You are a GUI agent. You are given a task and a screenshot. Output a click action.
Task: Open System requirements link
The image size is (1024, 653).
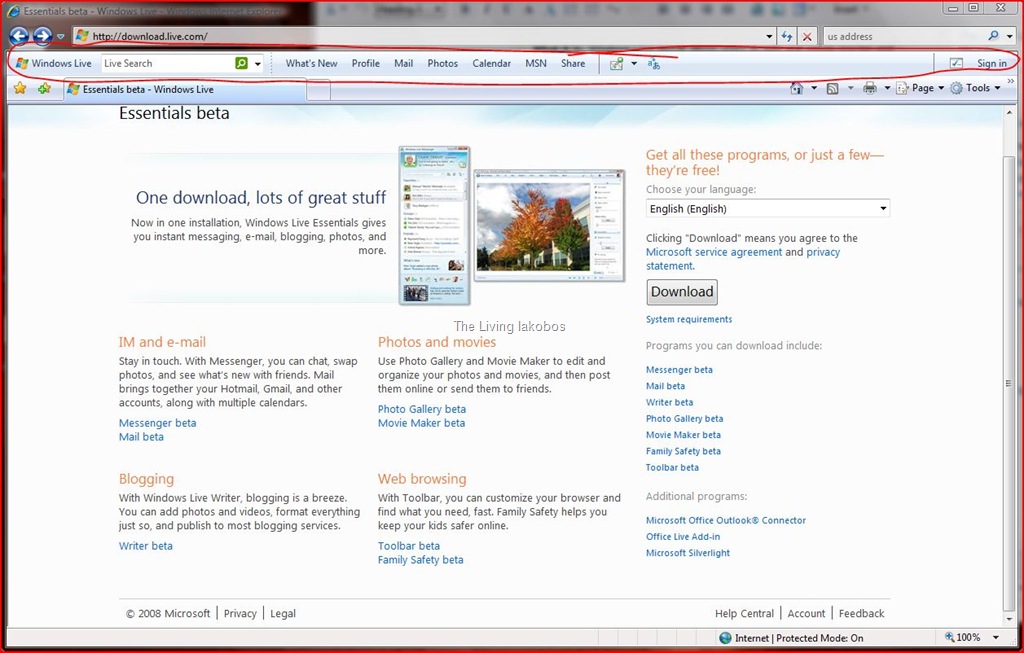coord(689,319)
